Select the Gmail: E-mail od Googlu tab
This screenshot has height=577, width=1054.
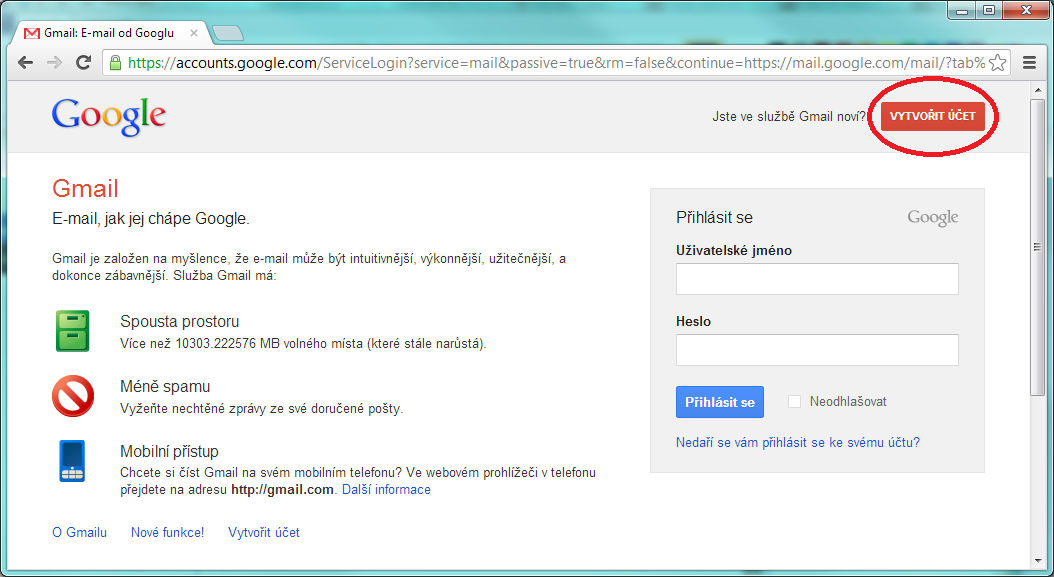click(113, 33)
